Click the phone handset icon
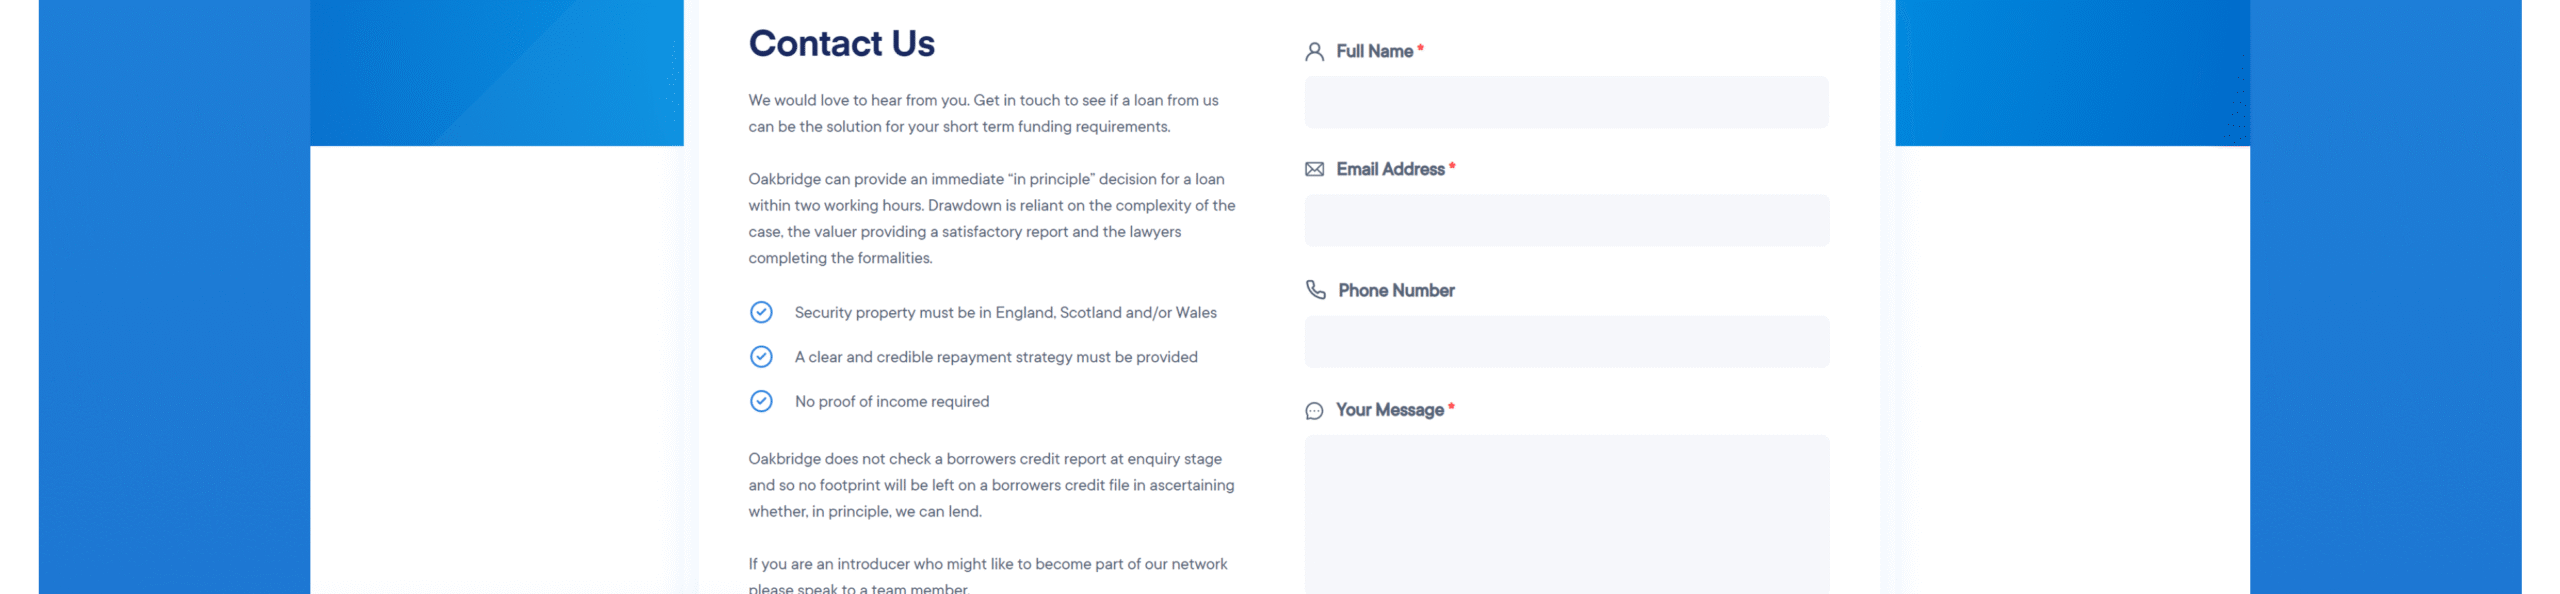 [x=1315, y=290]
